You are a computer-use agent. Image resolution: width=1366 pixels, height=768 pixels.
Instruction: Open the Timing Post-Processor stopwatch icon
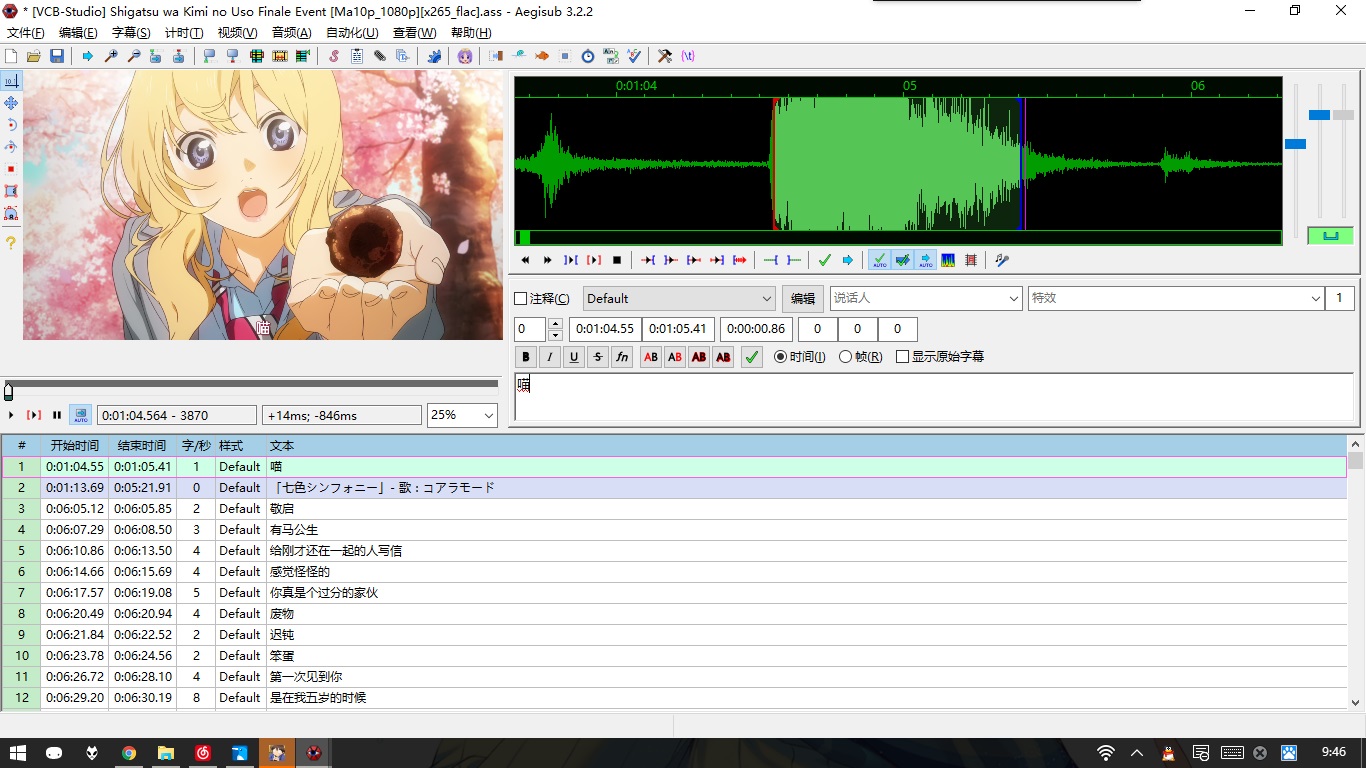588,56
